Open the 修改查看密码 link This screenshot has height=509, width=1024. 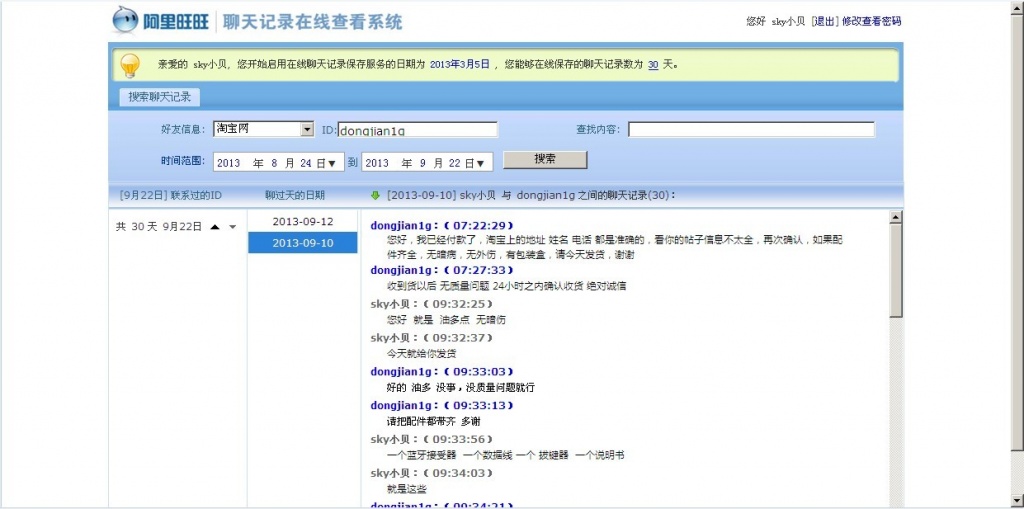point(871,22)
